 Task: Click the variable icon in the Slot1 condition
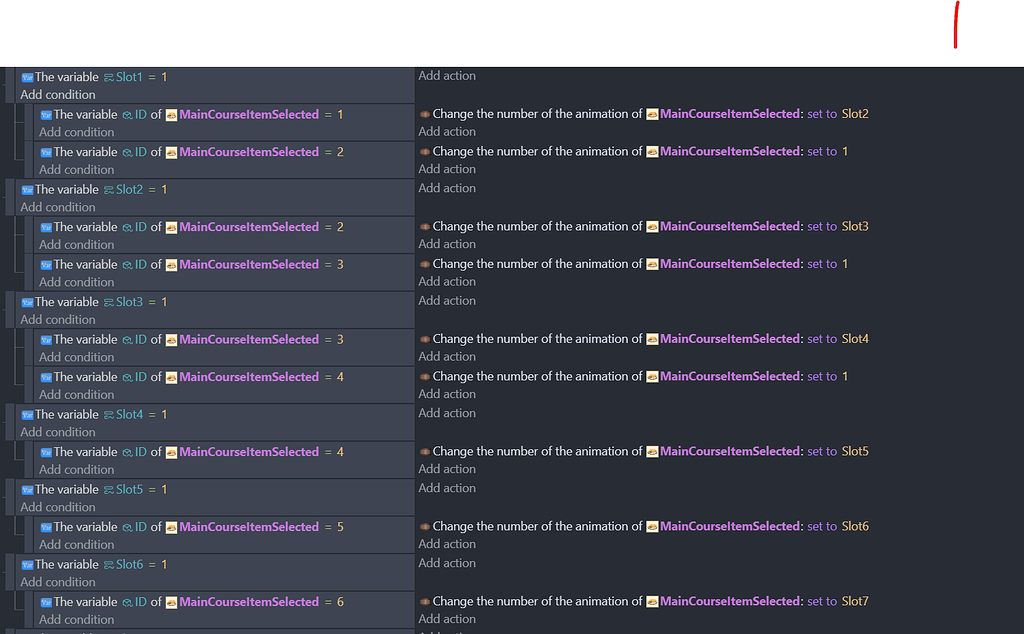[27, 77]
